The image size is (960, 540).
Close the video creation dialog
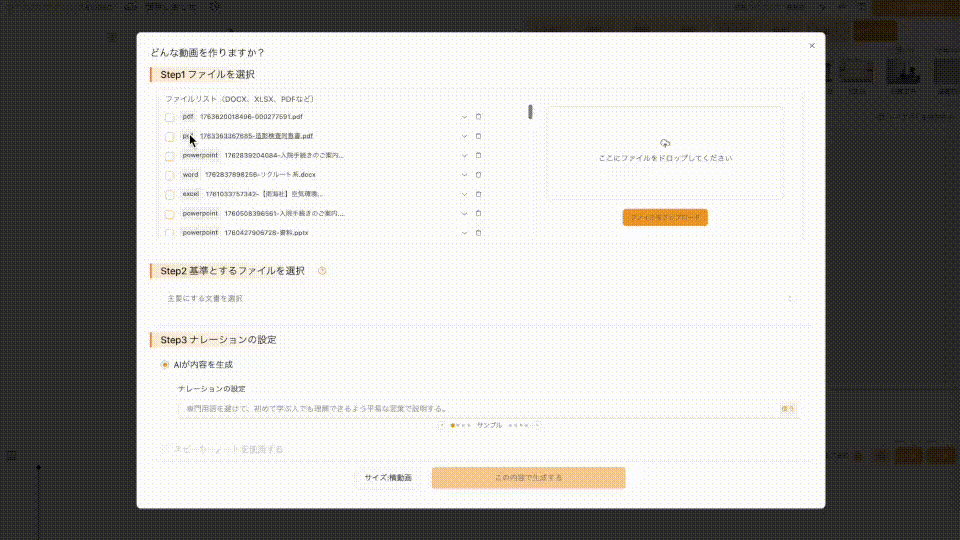click(x=811, y=46)
